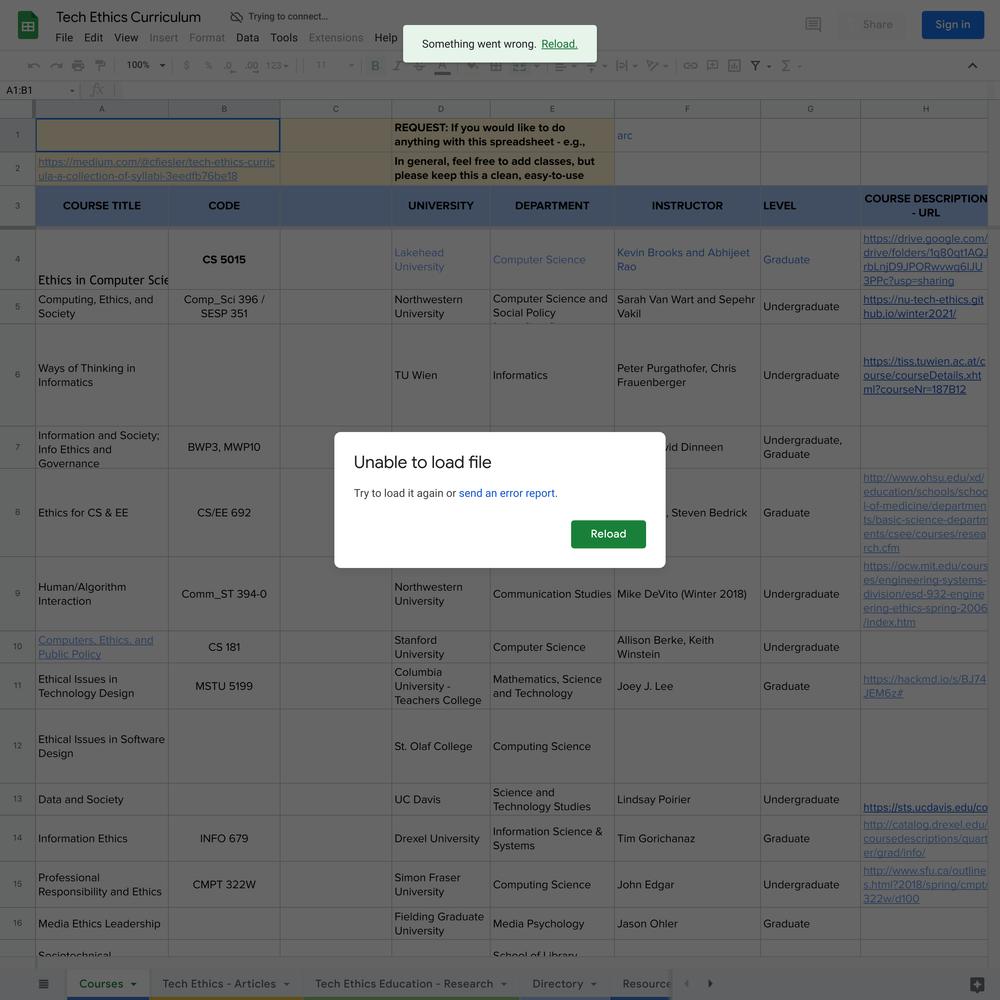The image size is (1000, 1000).
Task: Click the send an error report link
Action: 506,493
